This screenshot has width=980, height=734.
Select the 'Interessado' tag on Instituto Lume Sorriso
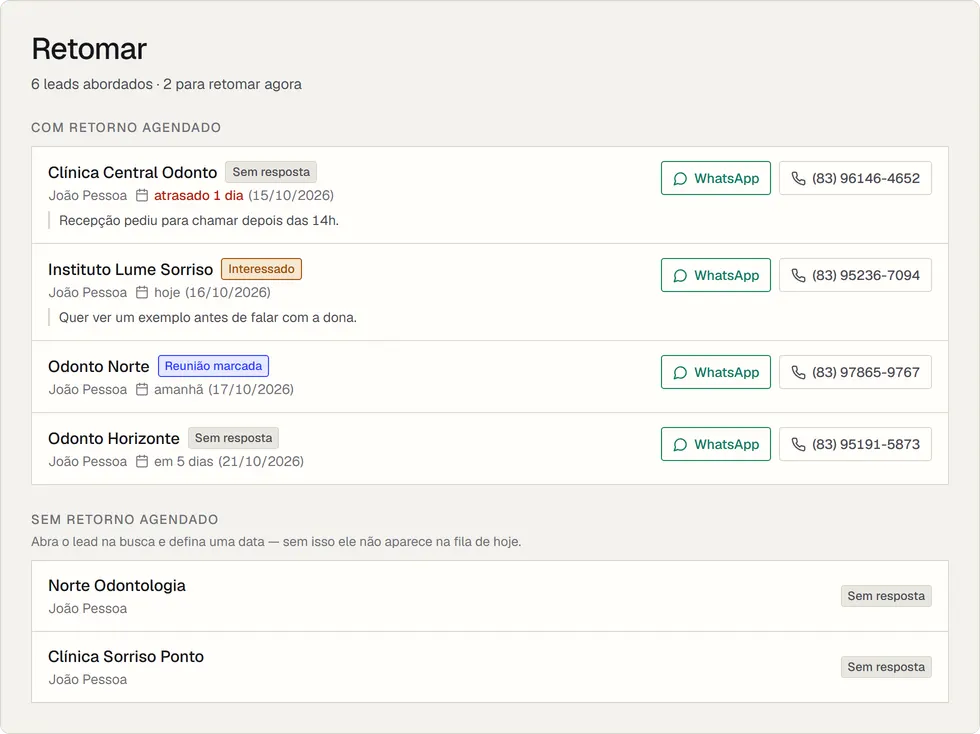(261, 269)
